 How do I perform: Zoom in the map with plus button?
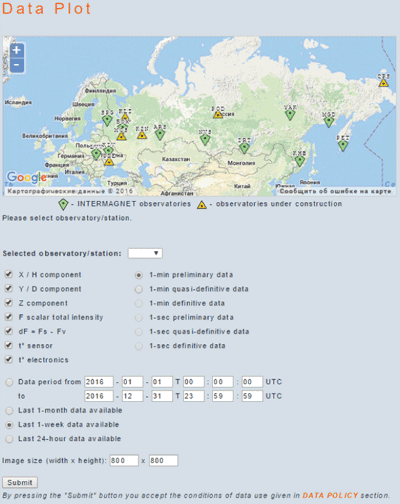click(17, 50)
